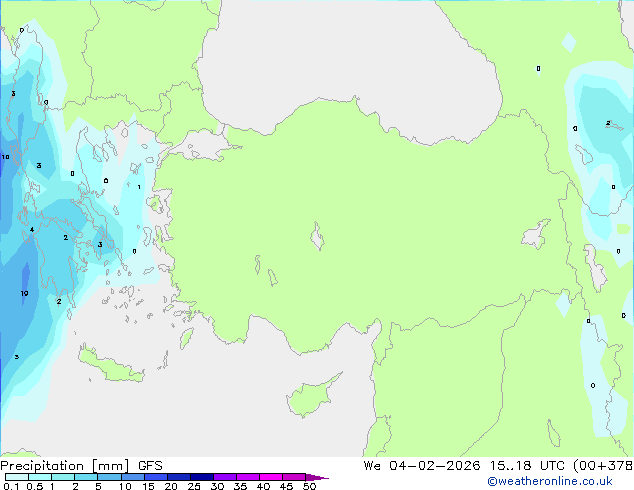Click the 20–25 mm dark blue swatch
The height and width of the screenshot is (490, 634).
click(x=178, y=477)
